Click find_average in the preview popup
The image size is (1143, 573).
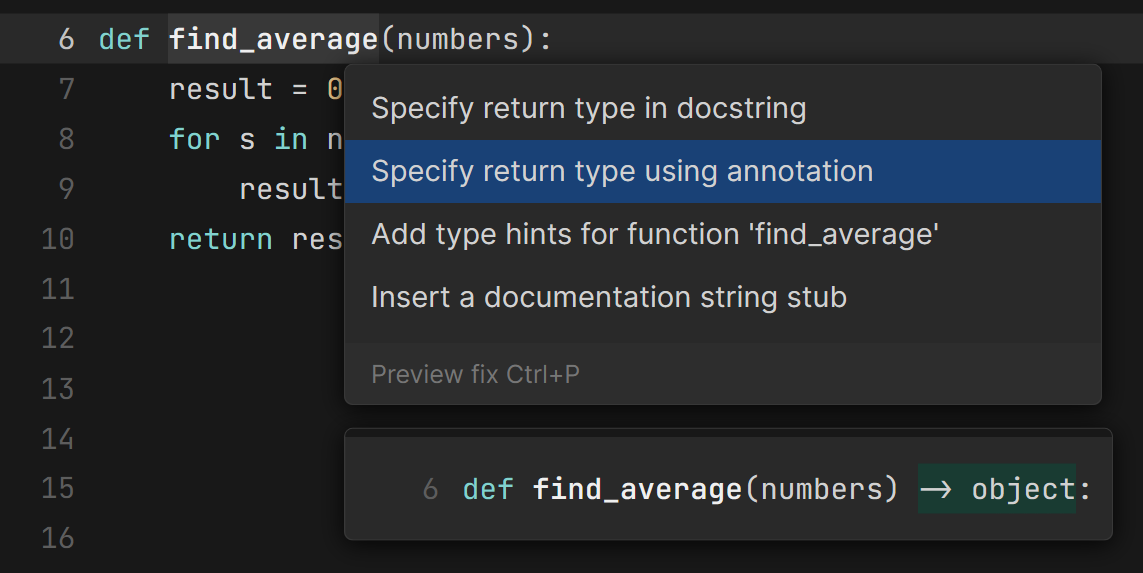click(x=636, y=489)
